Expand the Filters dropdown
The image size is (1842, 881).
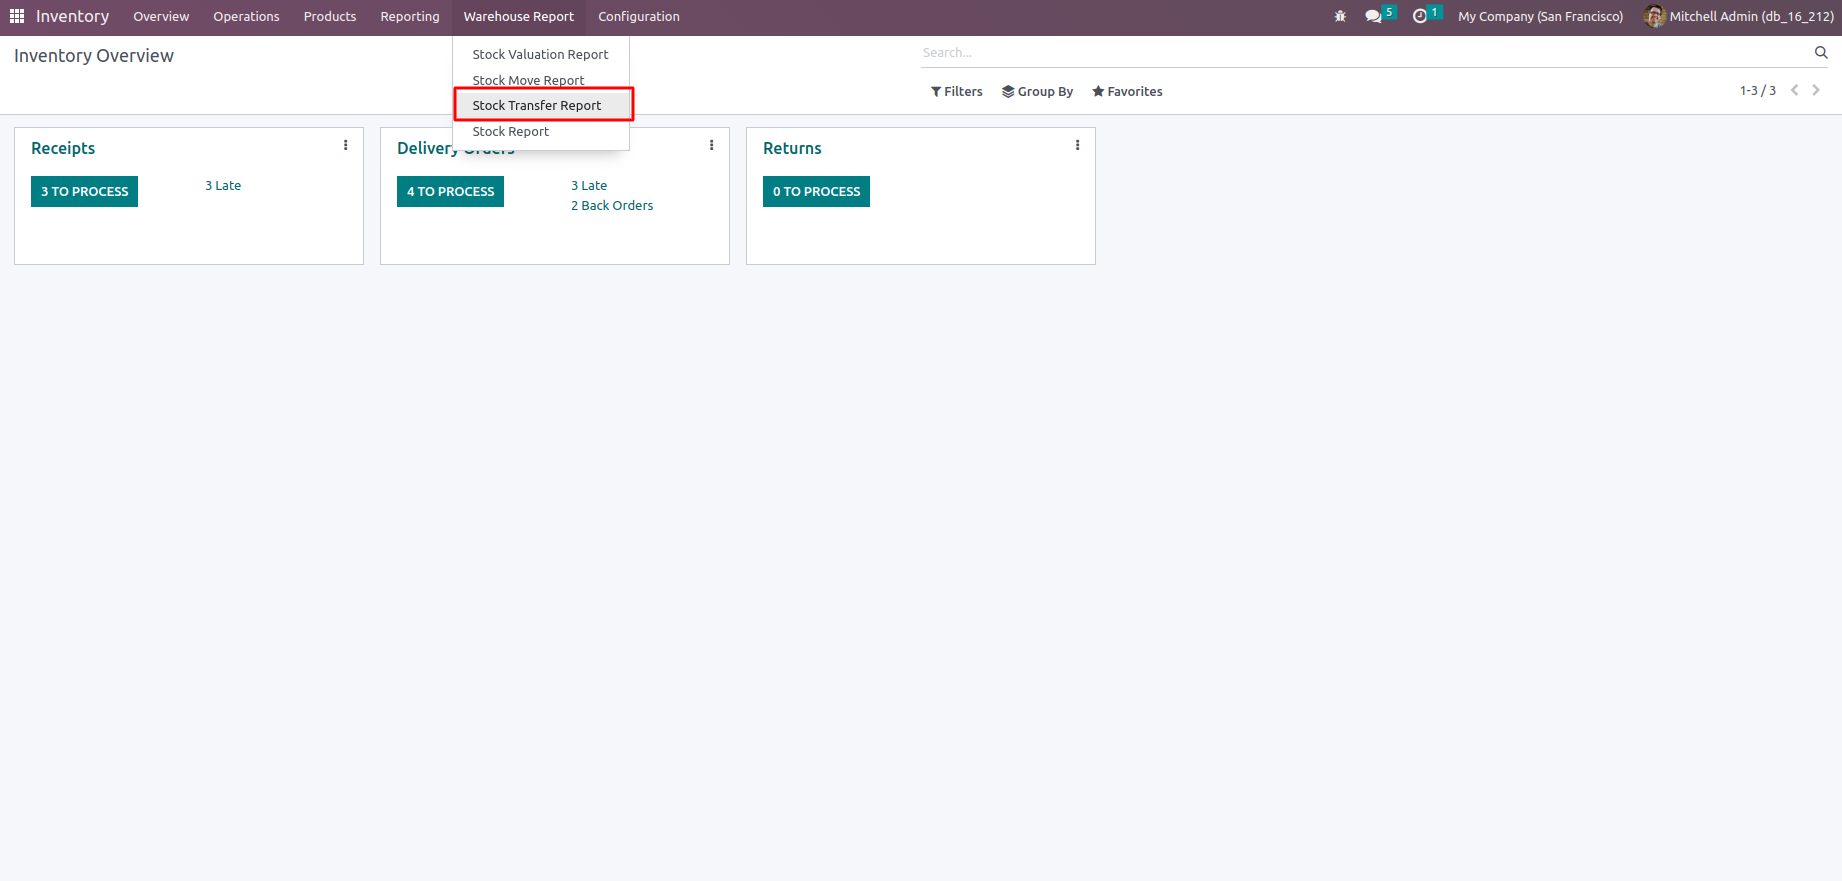click(x=957, y=91)
